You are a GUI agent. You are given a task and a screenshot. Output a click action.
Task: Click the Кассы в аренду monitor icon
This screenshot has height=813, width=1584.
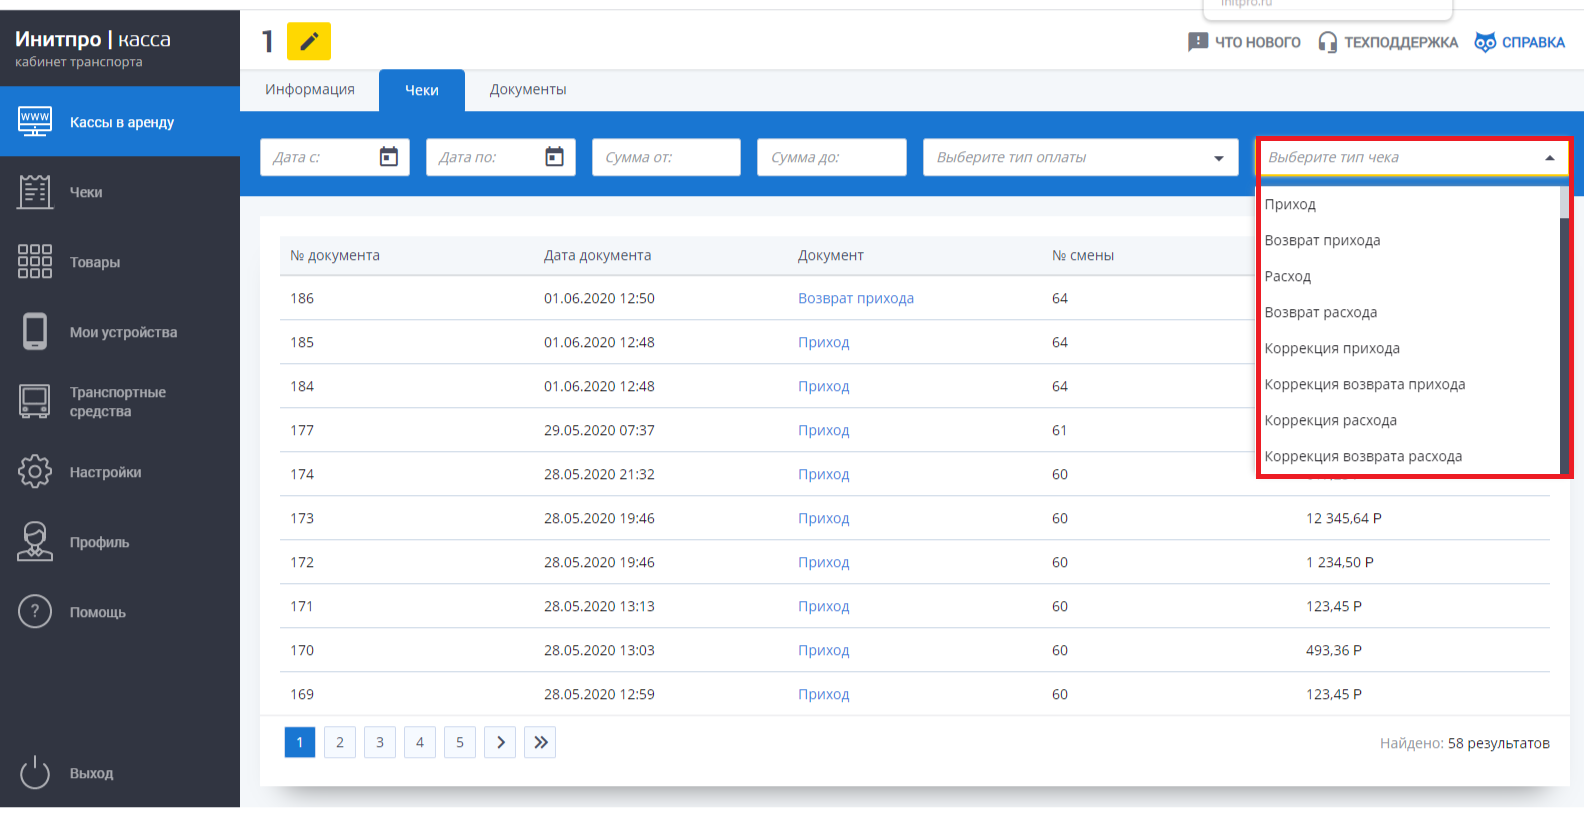pyautogui.click(x=35, y=122)
